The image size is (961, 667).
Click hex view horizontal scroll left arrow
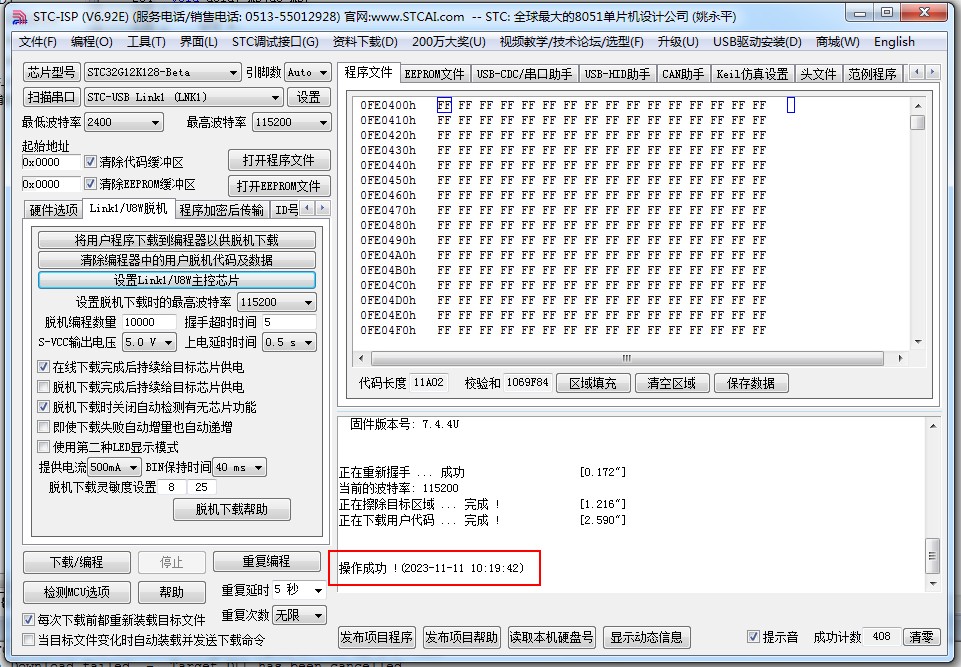click(x=361, y=358)
